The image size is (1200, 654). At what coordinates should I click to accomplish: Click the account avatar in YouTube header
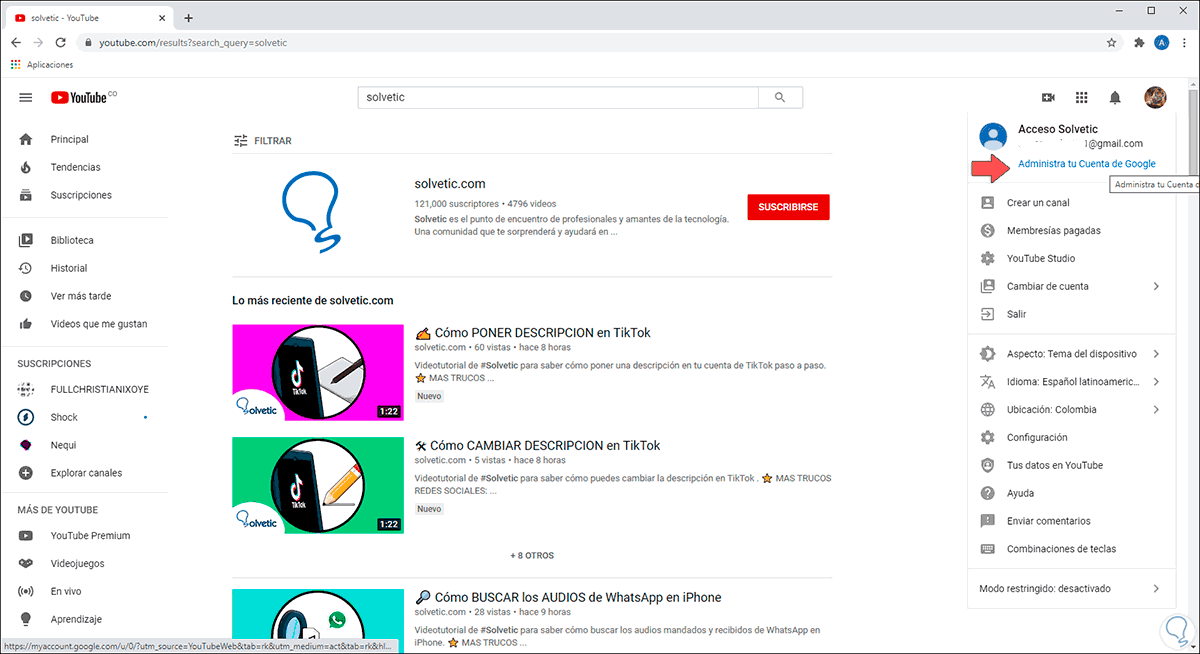[1155, 97]
